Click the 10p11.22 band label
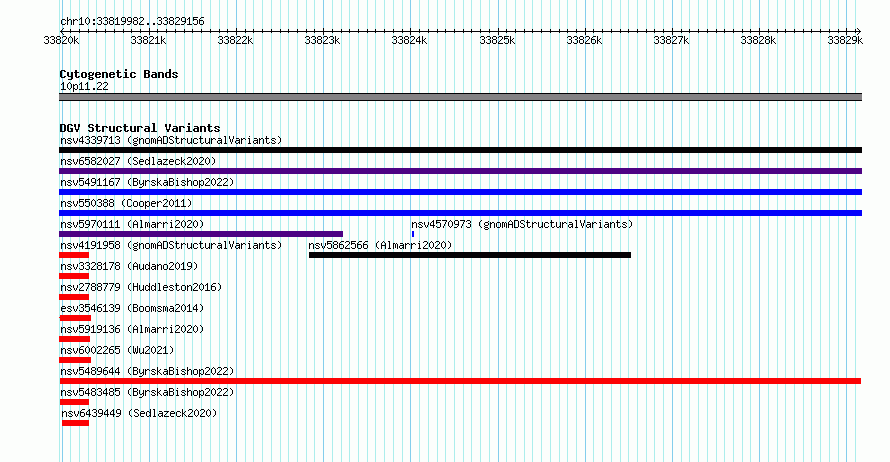890x462 pixels. (84, 86)
